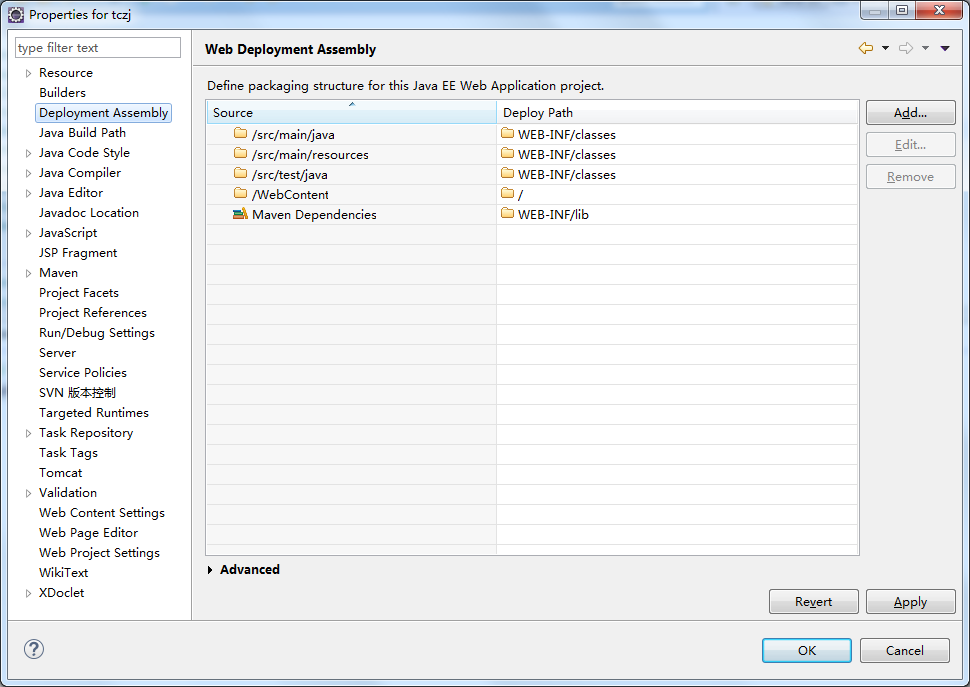The height and width of the screenshot is (687, 970).
Task: Open the view menu triangle
Action: (x=945, y=48)
